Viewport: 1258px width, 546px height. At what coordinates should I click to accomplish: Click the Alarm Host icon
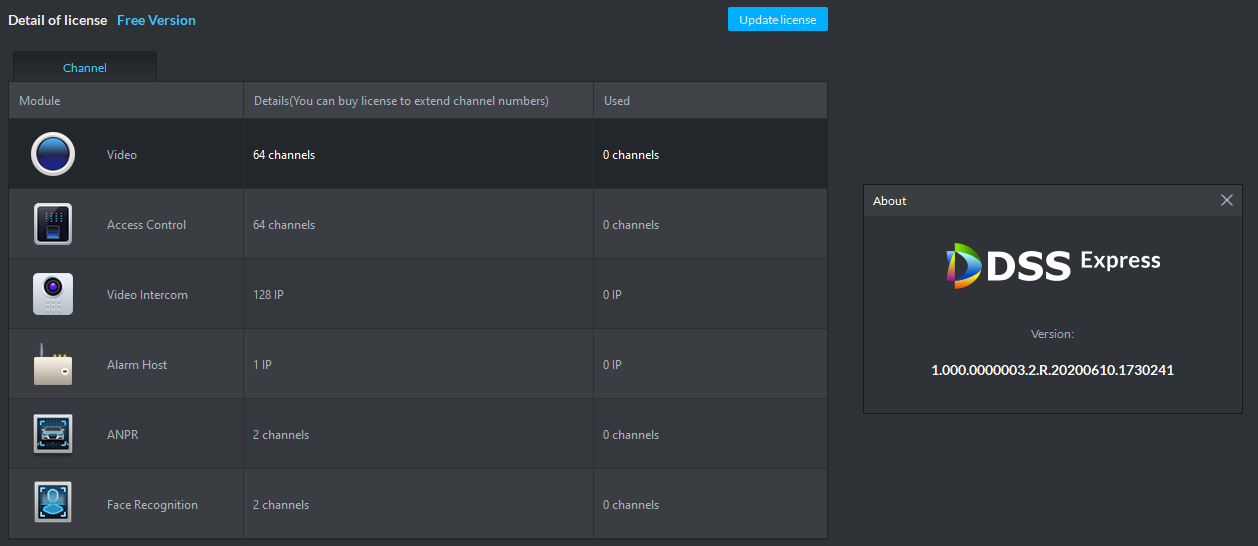click(53, 365)
